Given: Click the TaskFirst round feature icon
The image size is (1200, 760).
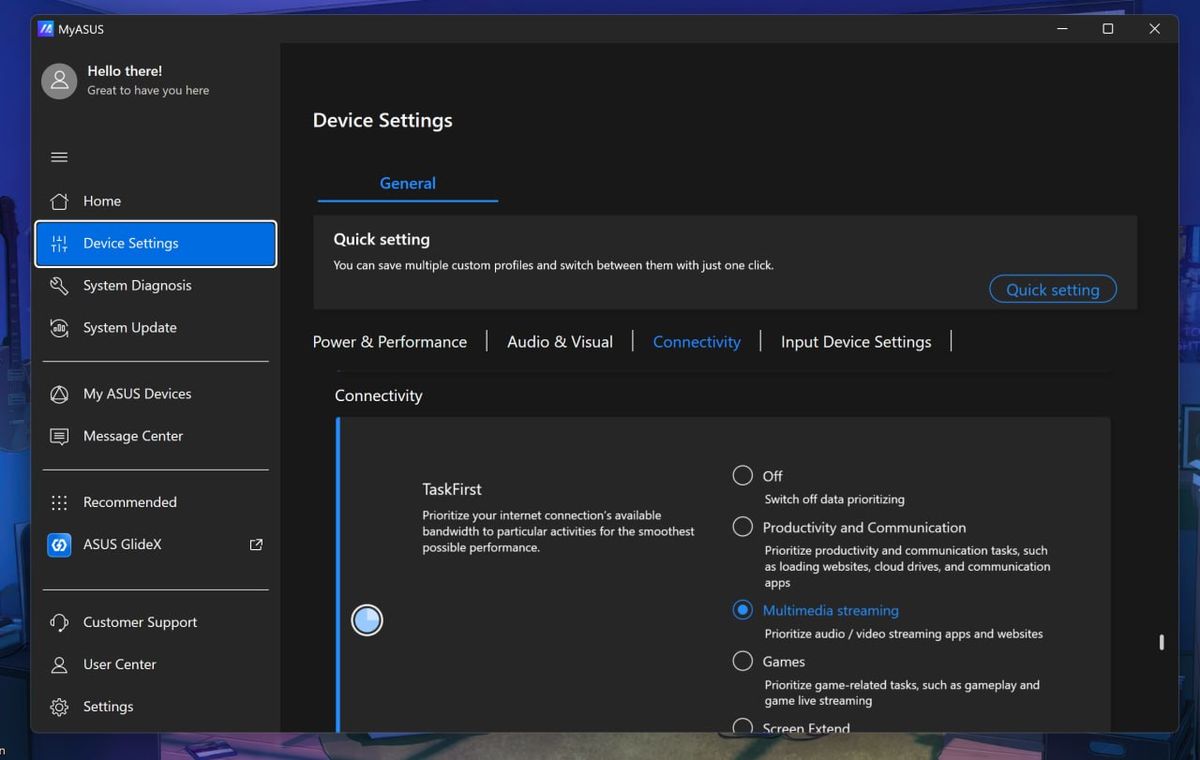Looking at the screenshot, I should pyautogui.click(x=367, y=620).
